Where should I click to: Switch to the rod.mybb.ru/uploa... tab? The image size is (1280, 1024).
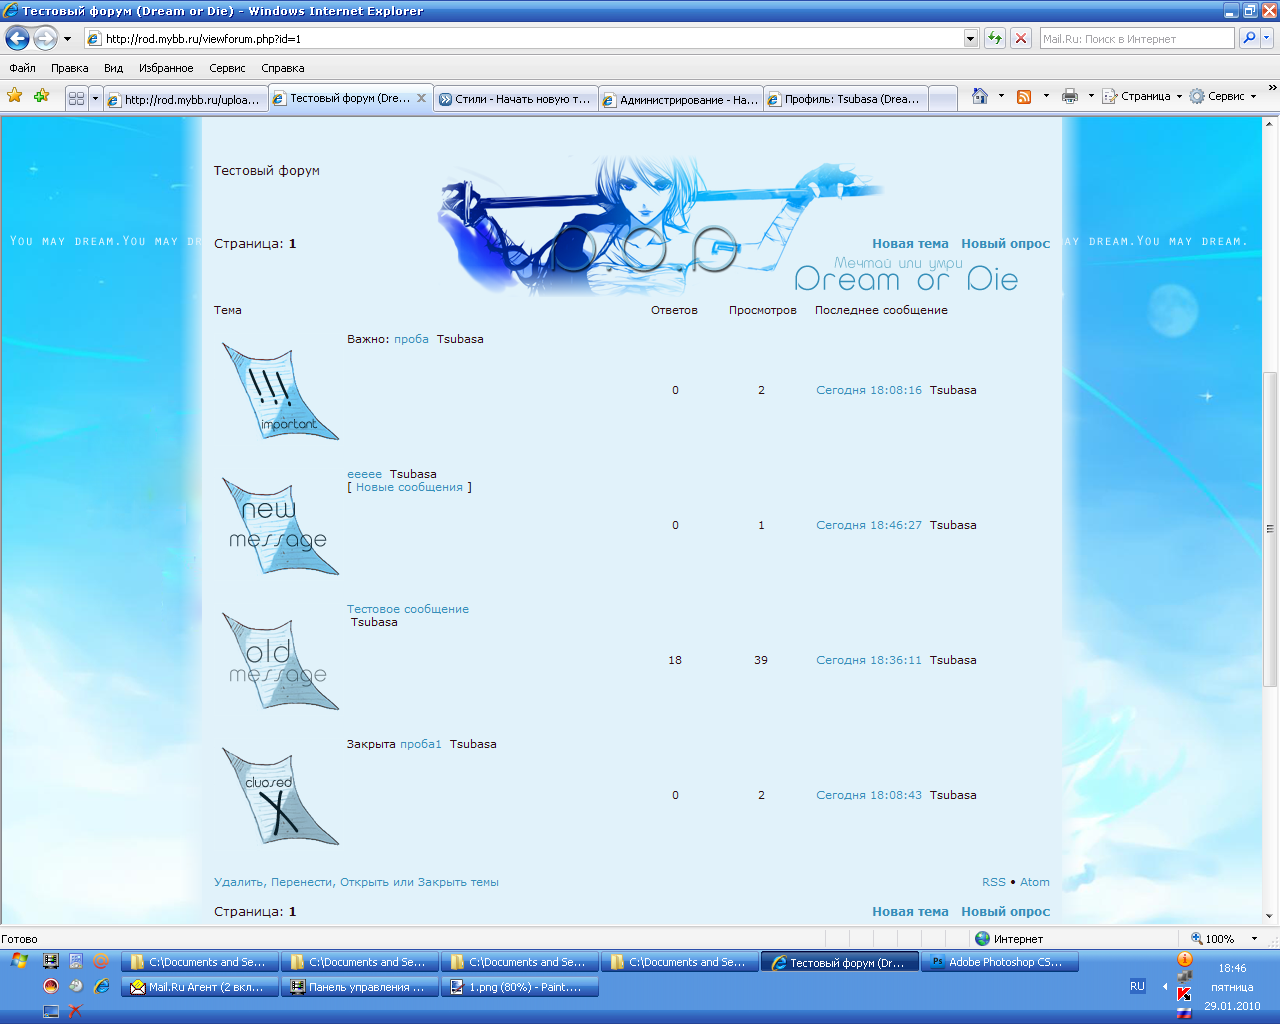point(186,99)
